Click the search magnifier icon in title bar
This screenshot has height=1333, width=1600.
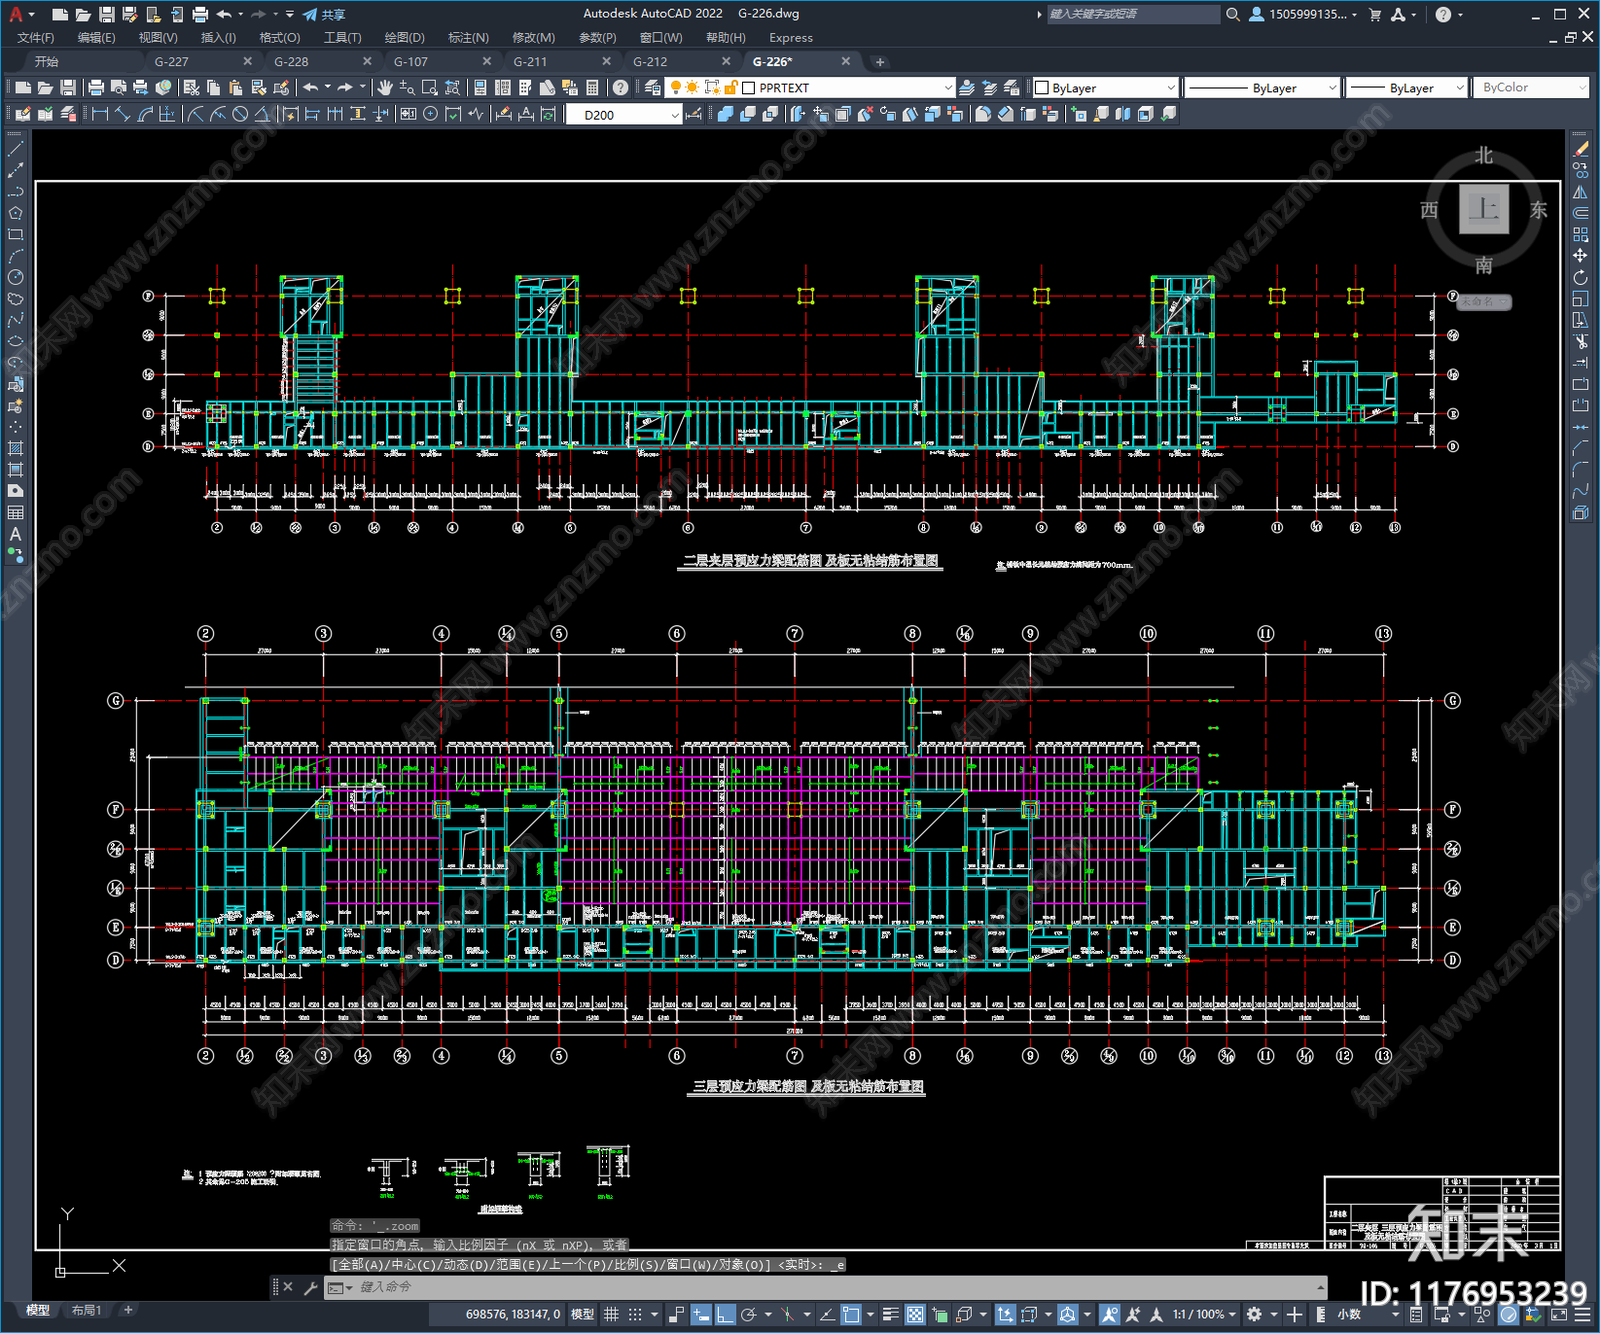[1233, 14]
